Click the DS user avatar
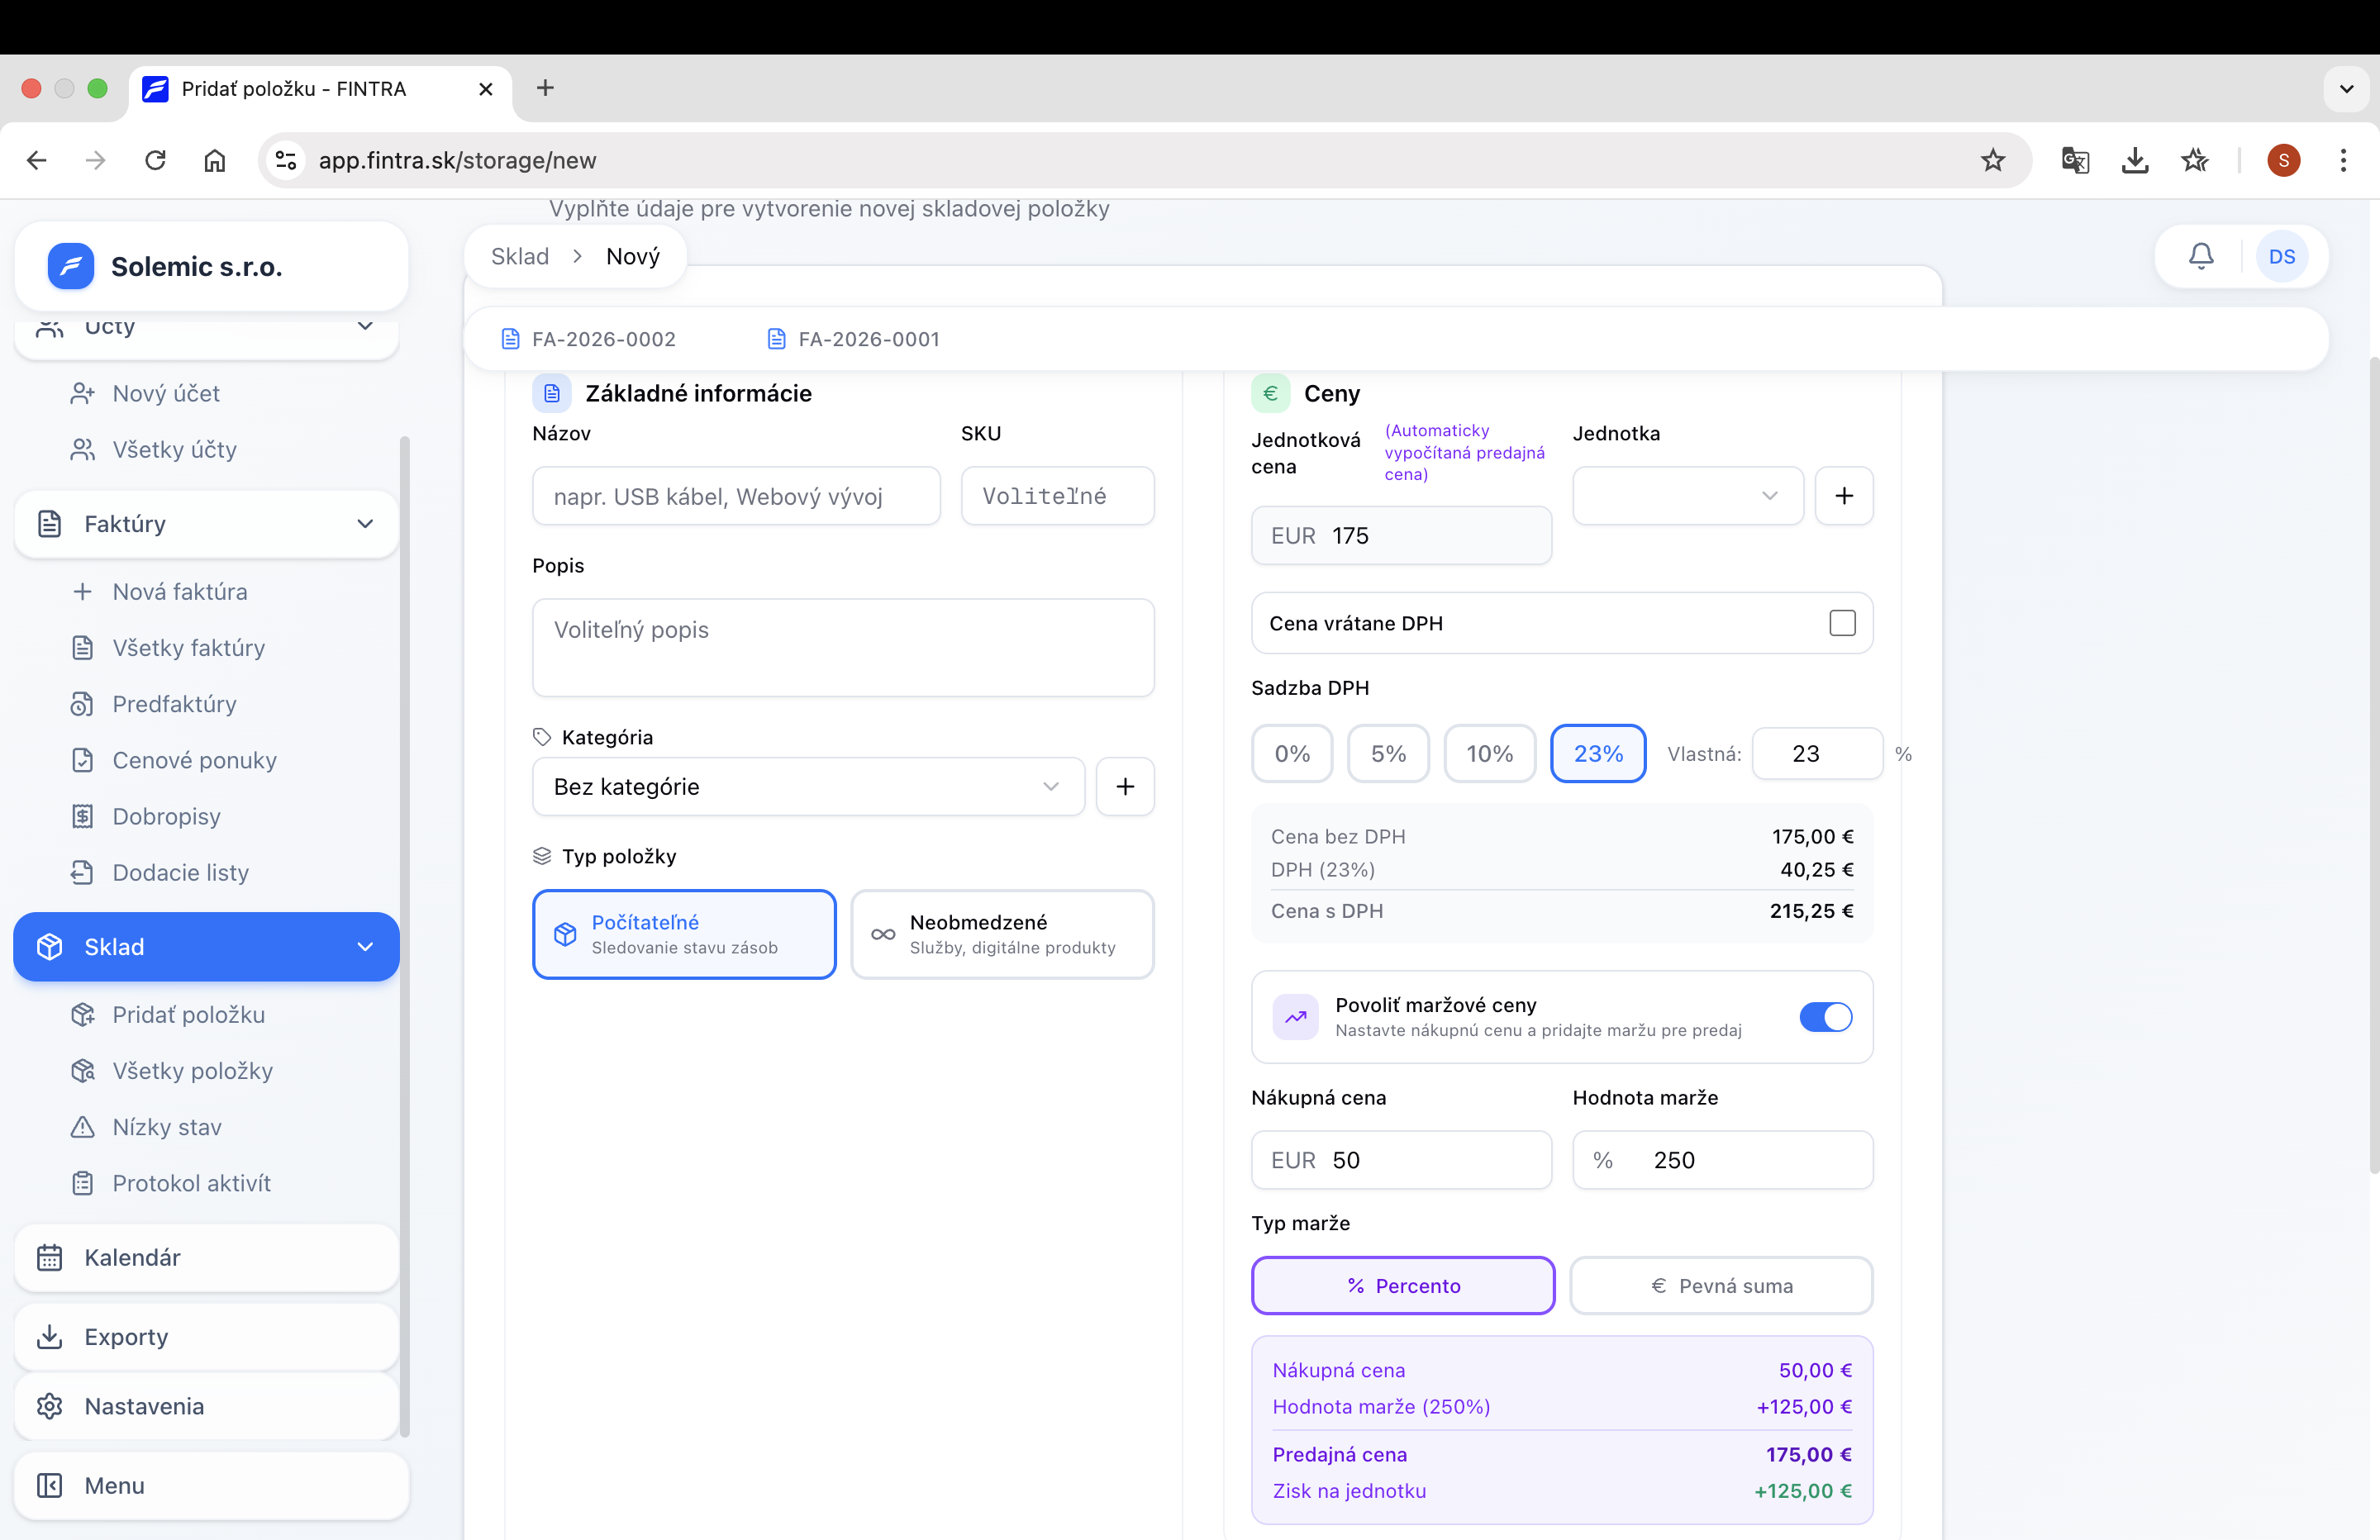 (2283, 256)
